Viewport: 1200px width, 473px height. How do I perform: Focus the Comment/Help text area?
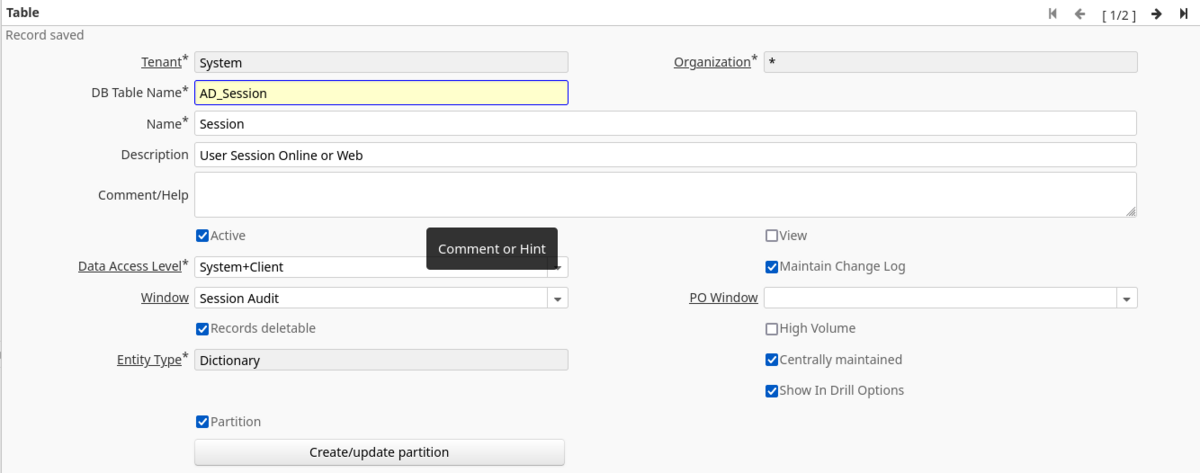[665, 194]
